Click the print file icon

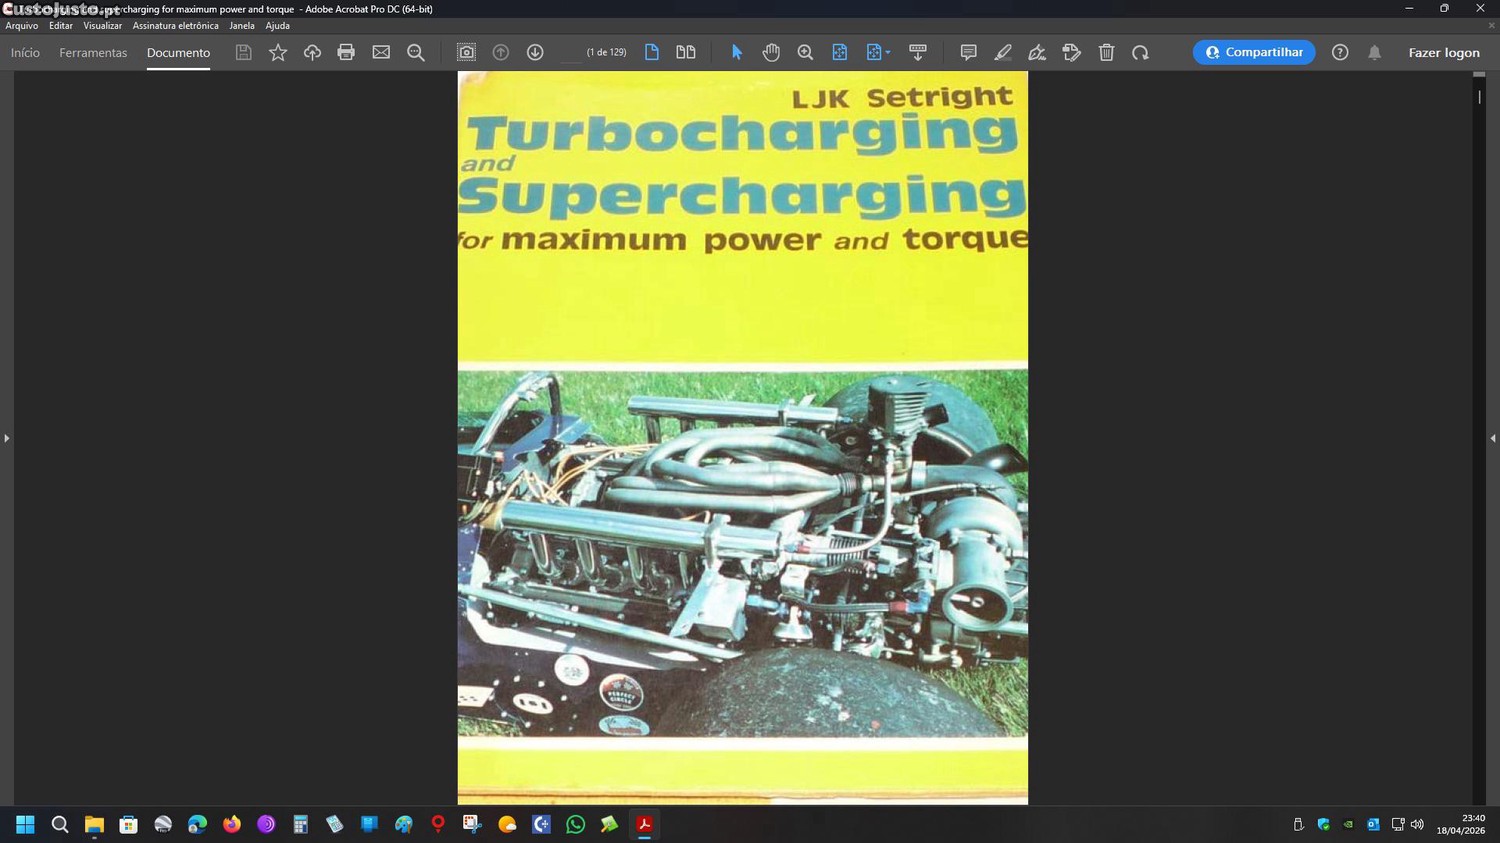346,52
